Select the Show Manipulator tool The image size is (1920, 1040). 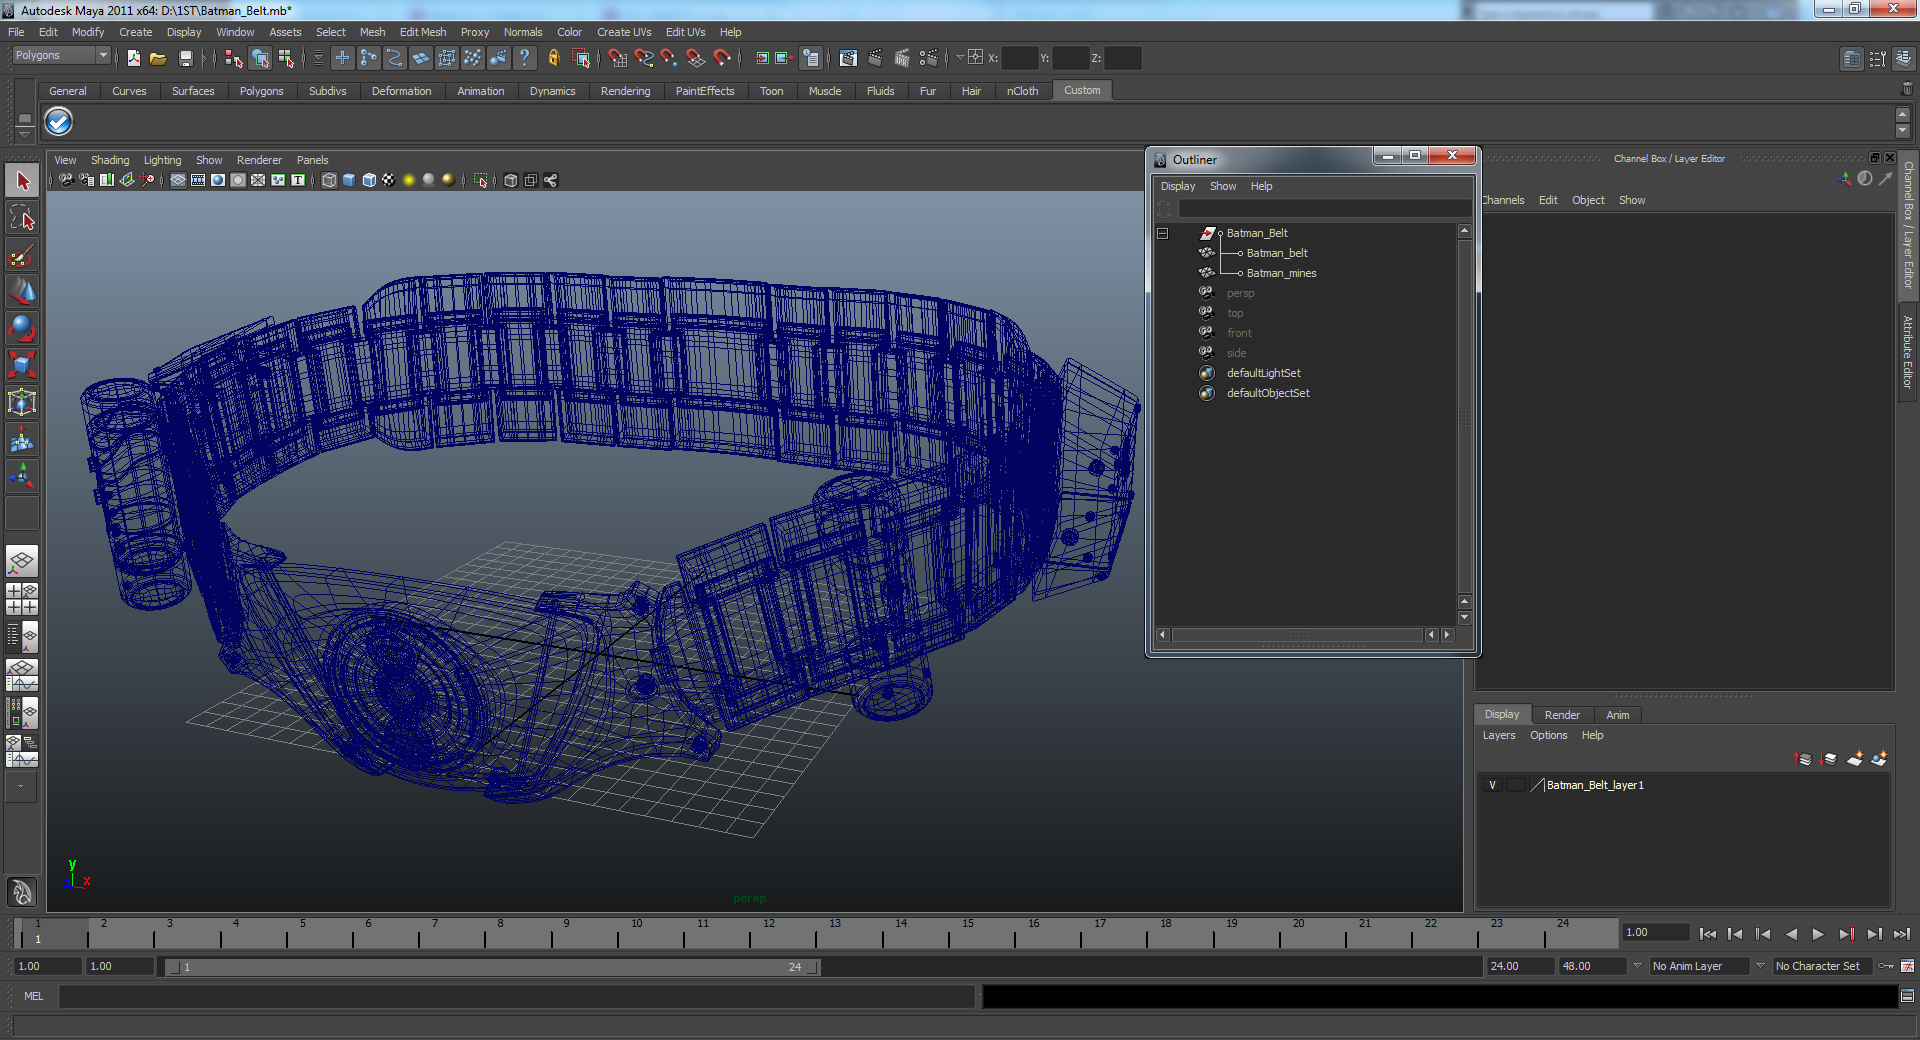22,476
